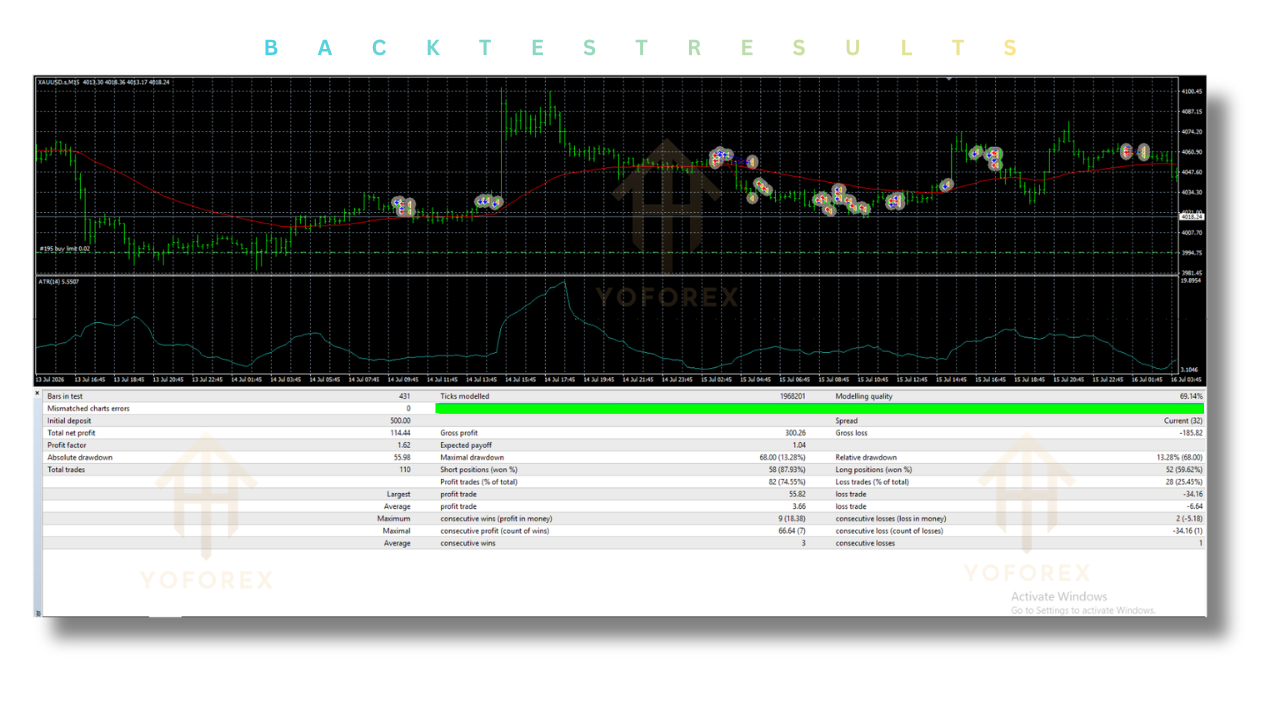Screen dimensions: 1280x720
Task: Select the short positions value 58 (87.93%)
Action: pos(785,469)
